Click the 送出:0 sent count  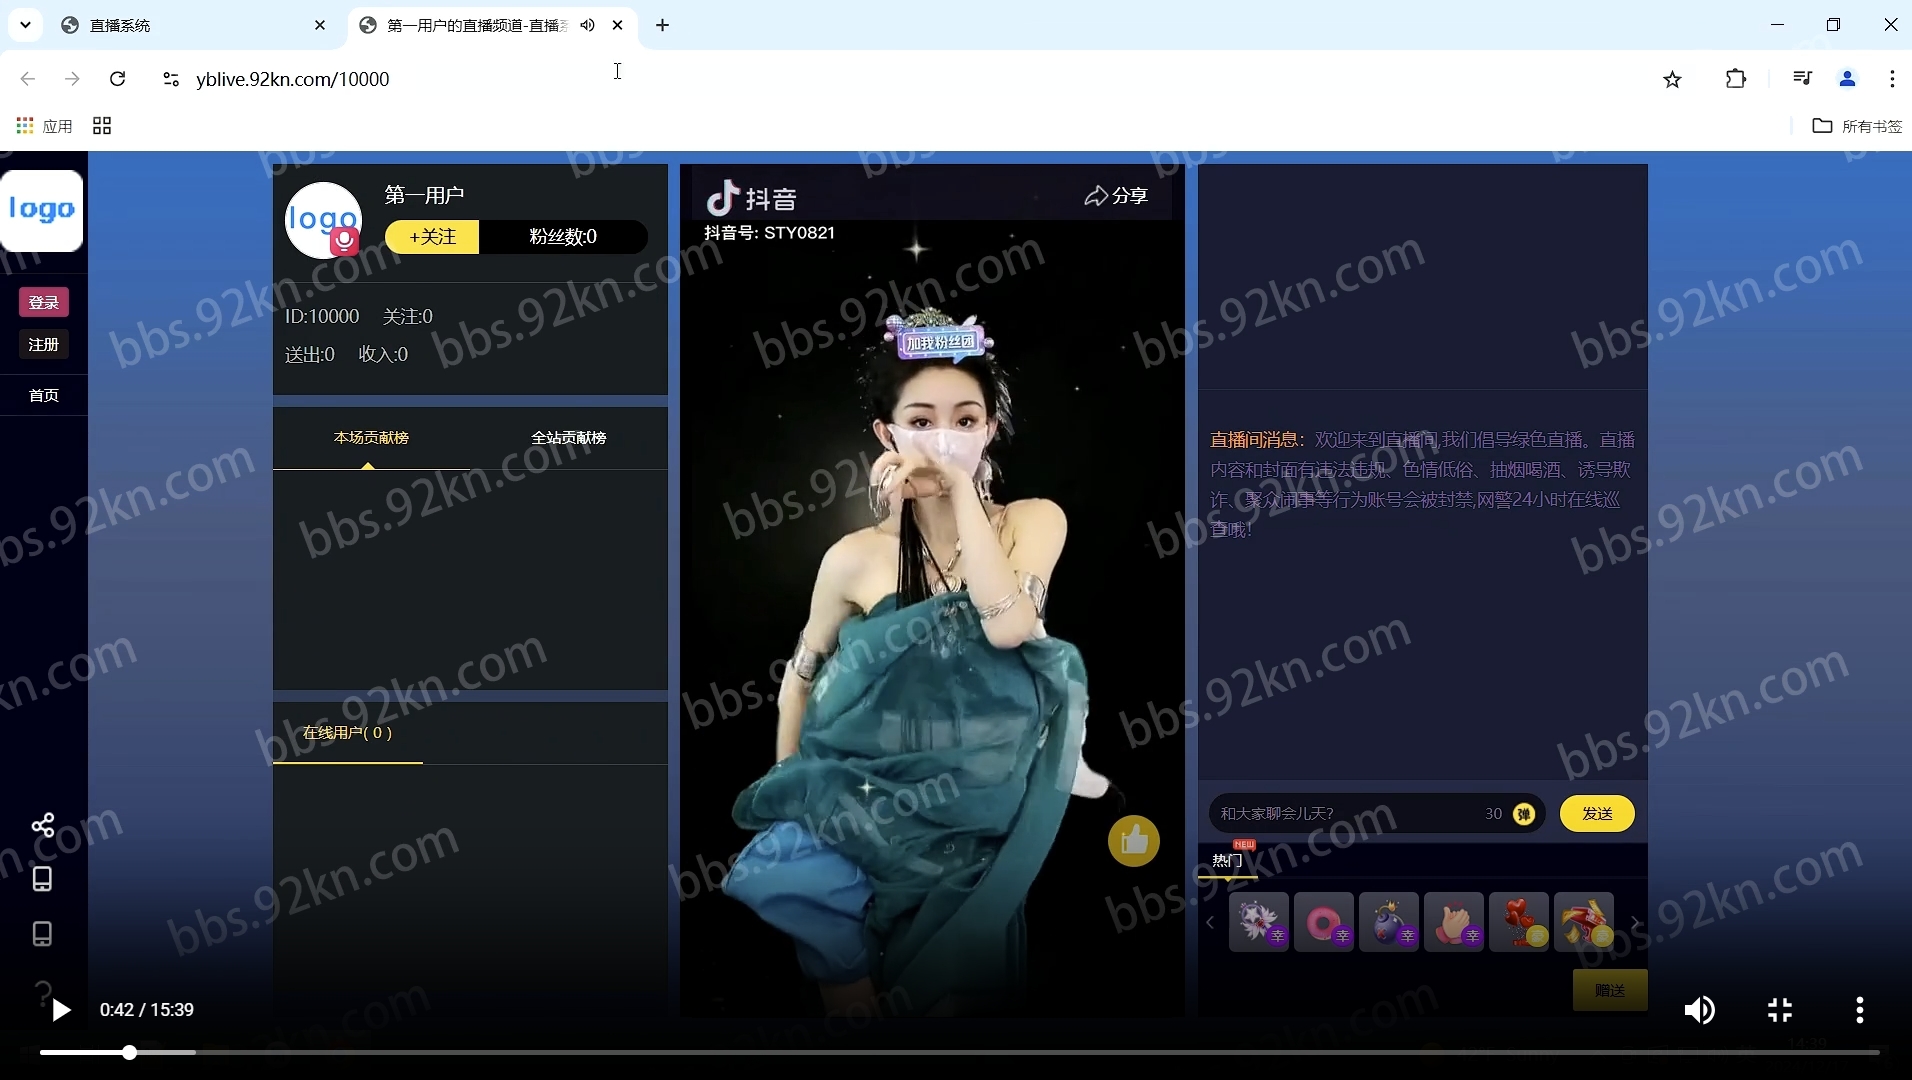pyautogui.click(x=310, y=355)
